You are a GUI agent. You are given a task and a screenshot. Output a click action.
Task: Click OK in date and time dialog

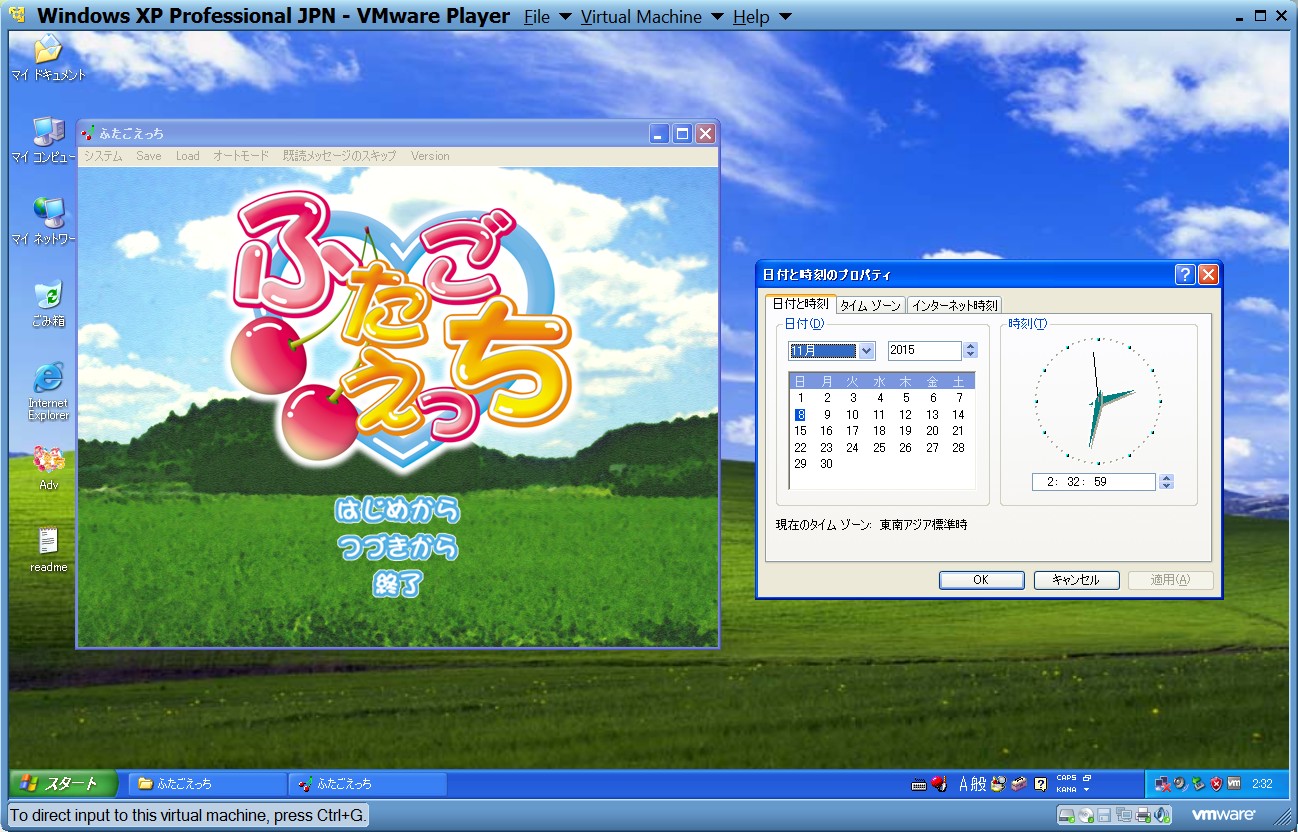click(x=981, y=580)
